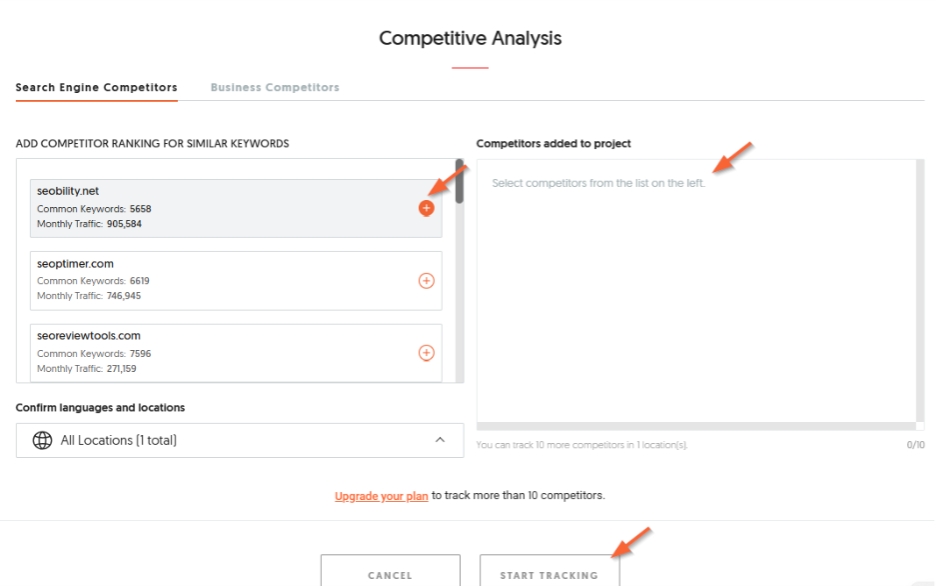Screen dimensions: 936x586
Task: Add seoptimer.com using the plus icon
Action: click(x=426, y=280)
